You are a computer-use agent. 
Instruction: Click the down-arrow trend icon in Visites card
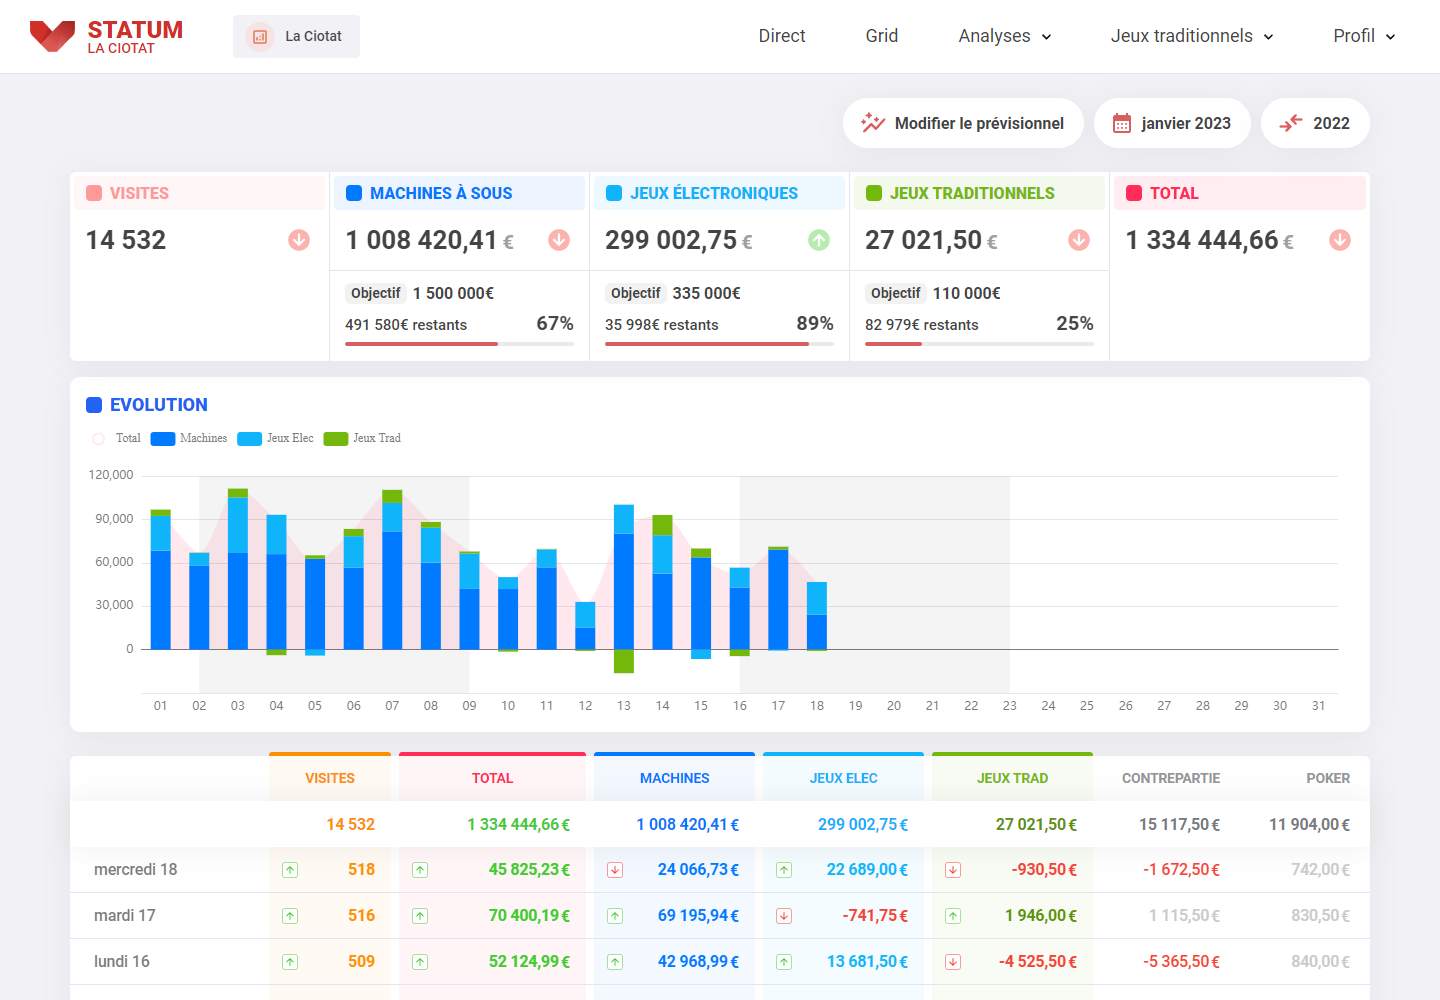(x=299, y=240)
